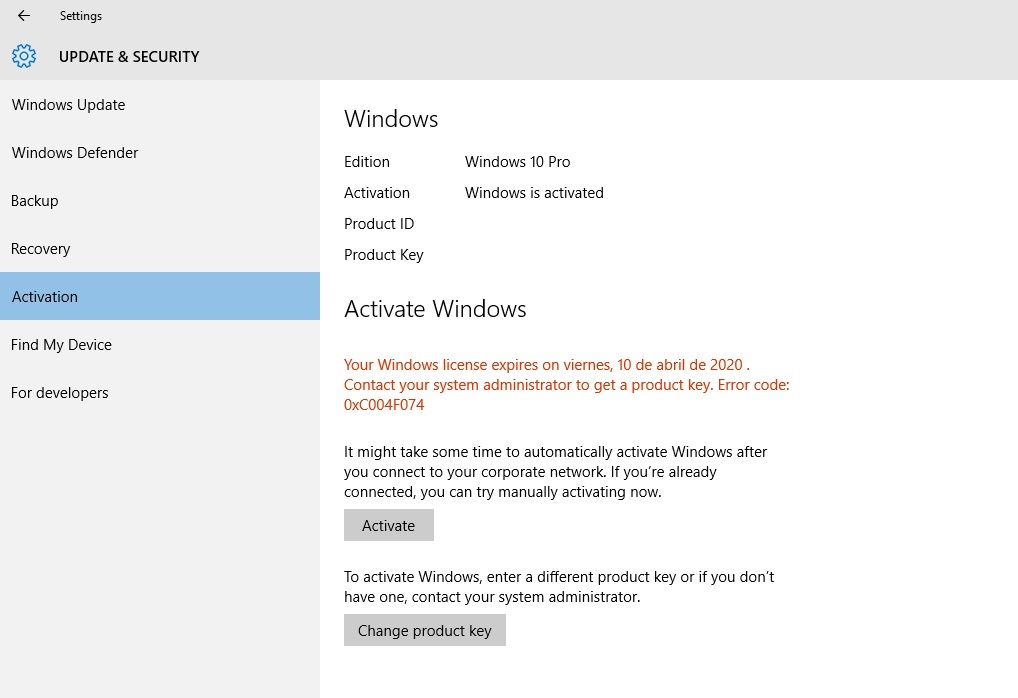Viewport: 1018px width, 698px height.
Task: Click the Edition label
Action: [x=367, y=162]
